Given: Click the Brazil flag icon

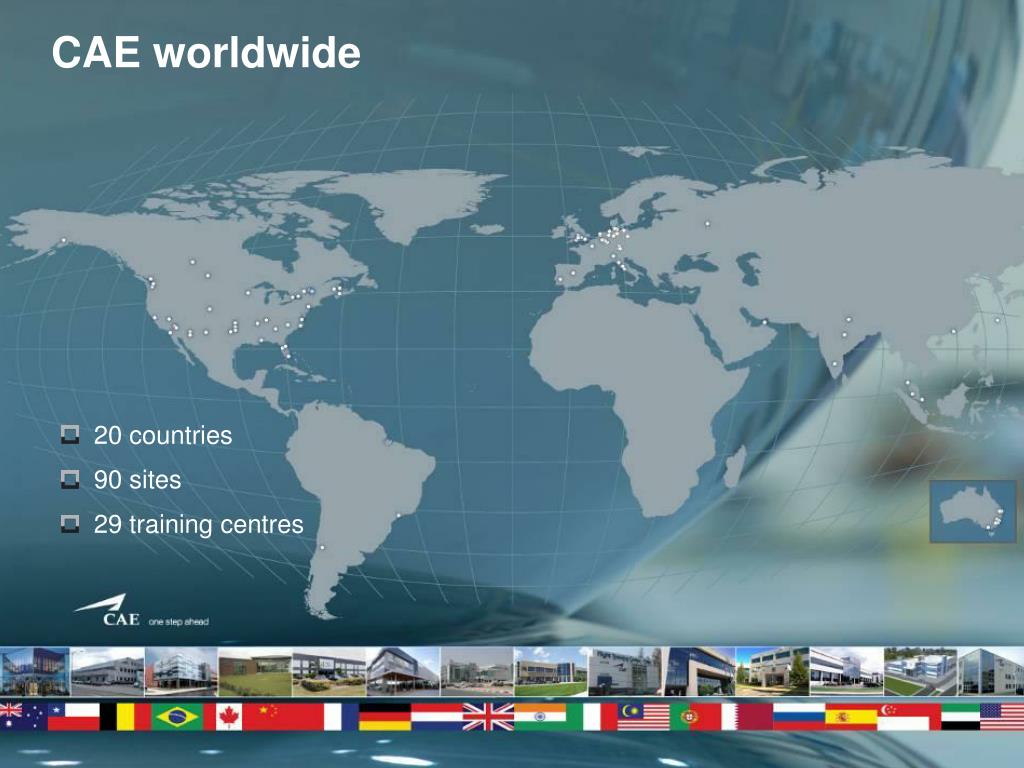Looking at the screenshot, I should (x=175, y=717).
